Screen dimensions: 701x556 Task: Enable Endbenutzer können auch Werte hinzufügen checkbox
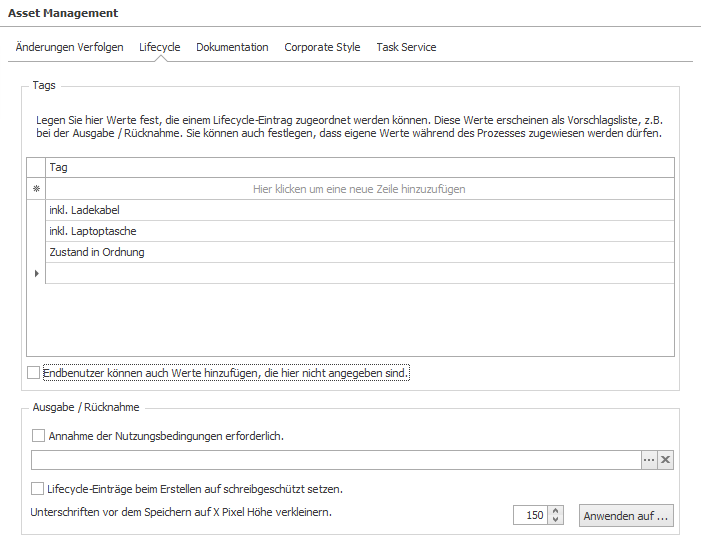pyautogui.click(x=34, y=373)
